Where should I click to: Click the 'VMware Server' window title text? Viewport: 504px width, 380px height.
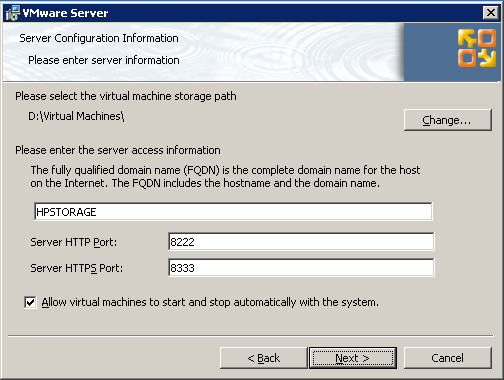coord(65,13)
